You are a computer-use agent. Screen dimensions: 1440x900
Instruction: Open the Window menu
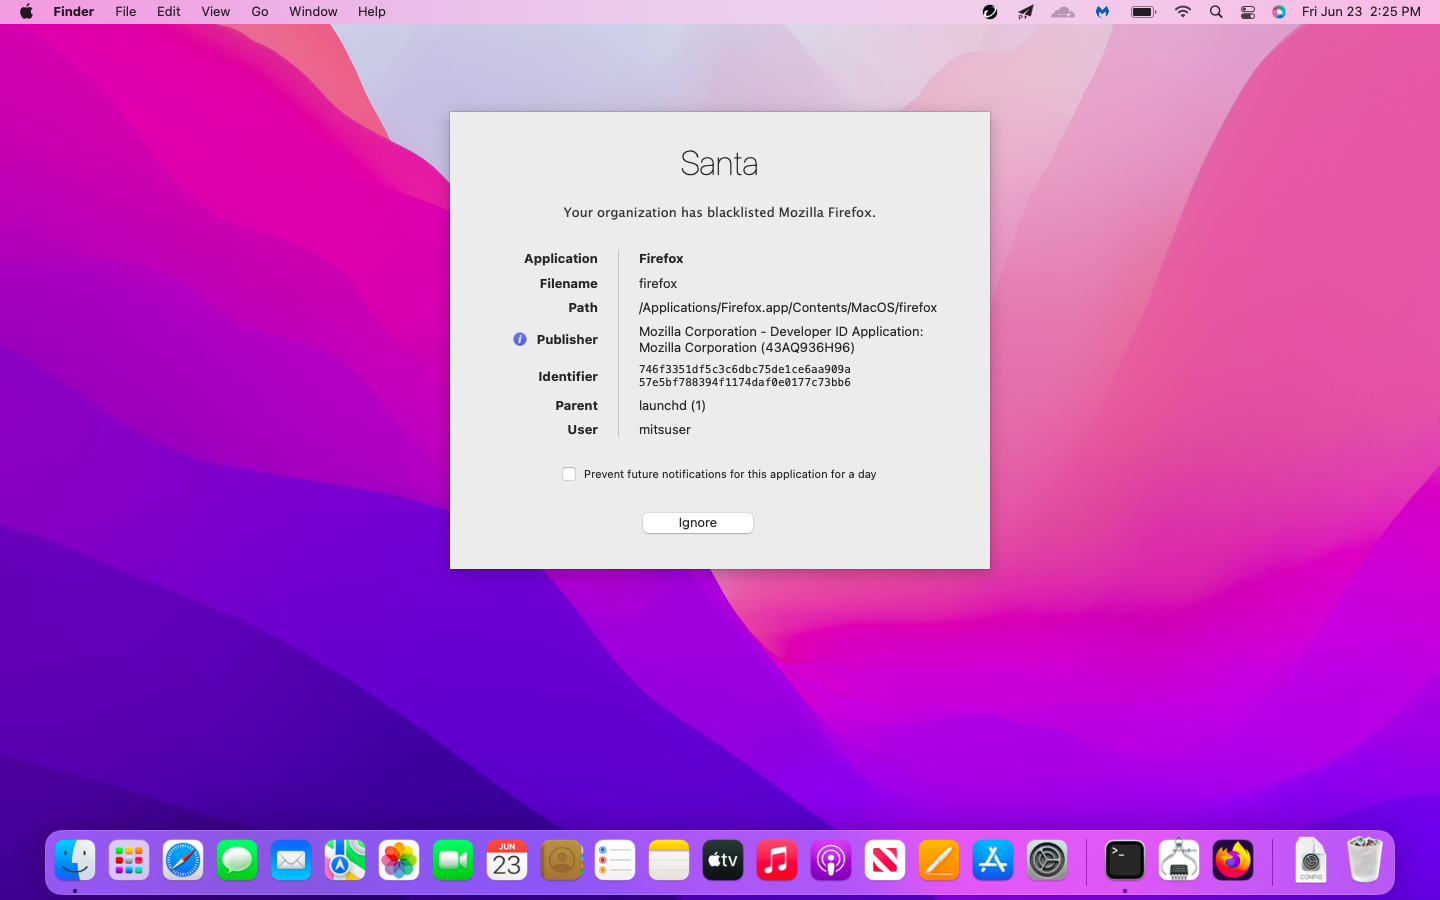pyautogui.click(x=313, y=12)
